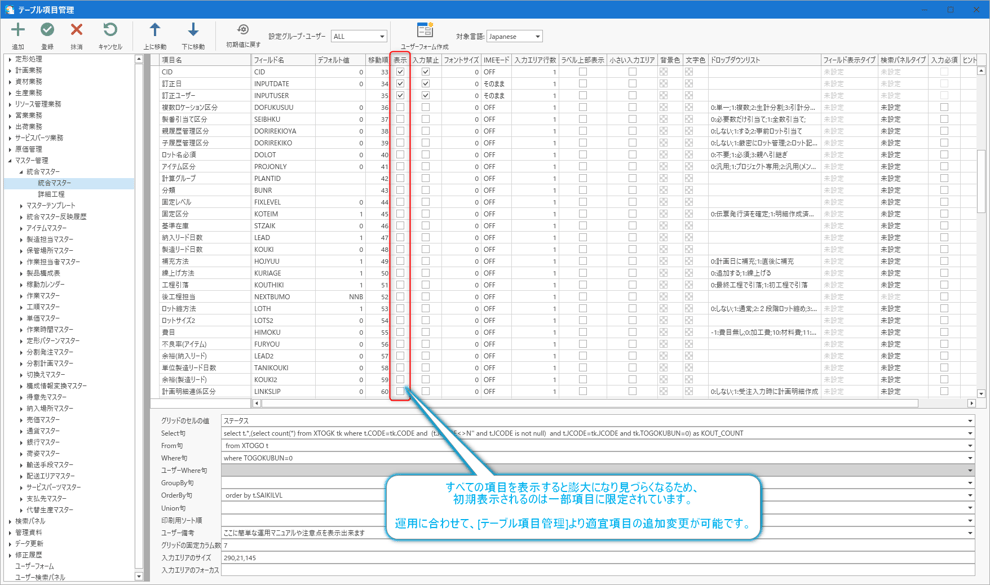
Task: Enable 表示 checkbox for 製番引当て区分 row
Action: click(400, 119)
